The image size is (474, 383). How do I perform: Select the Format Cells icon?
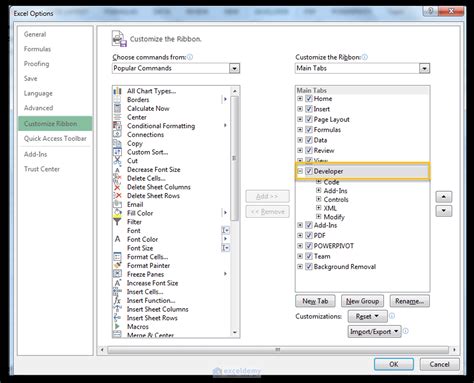117,257
